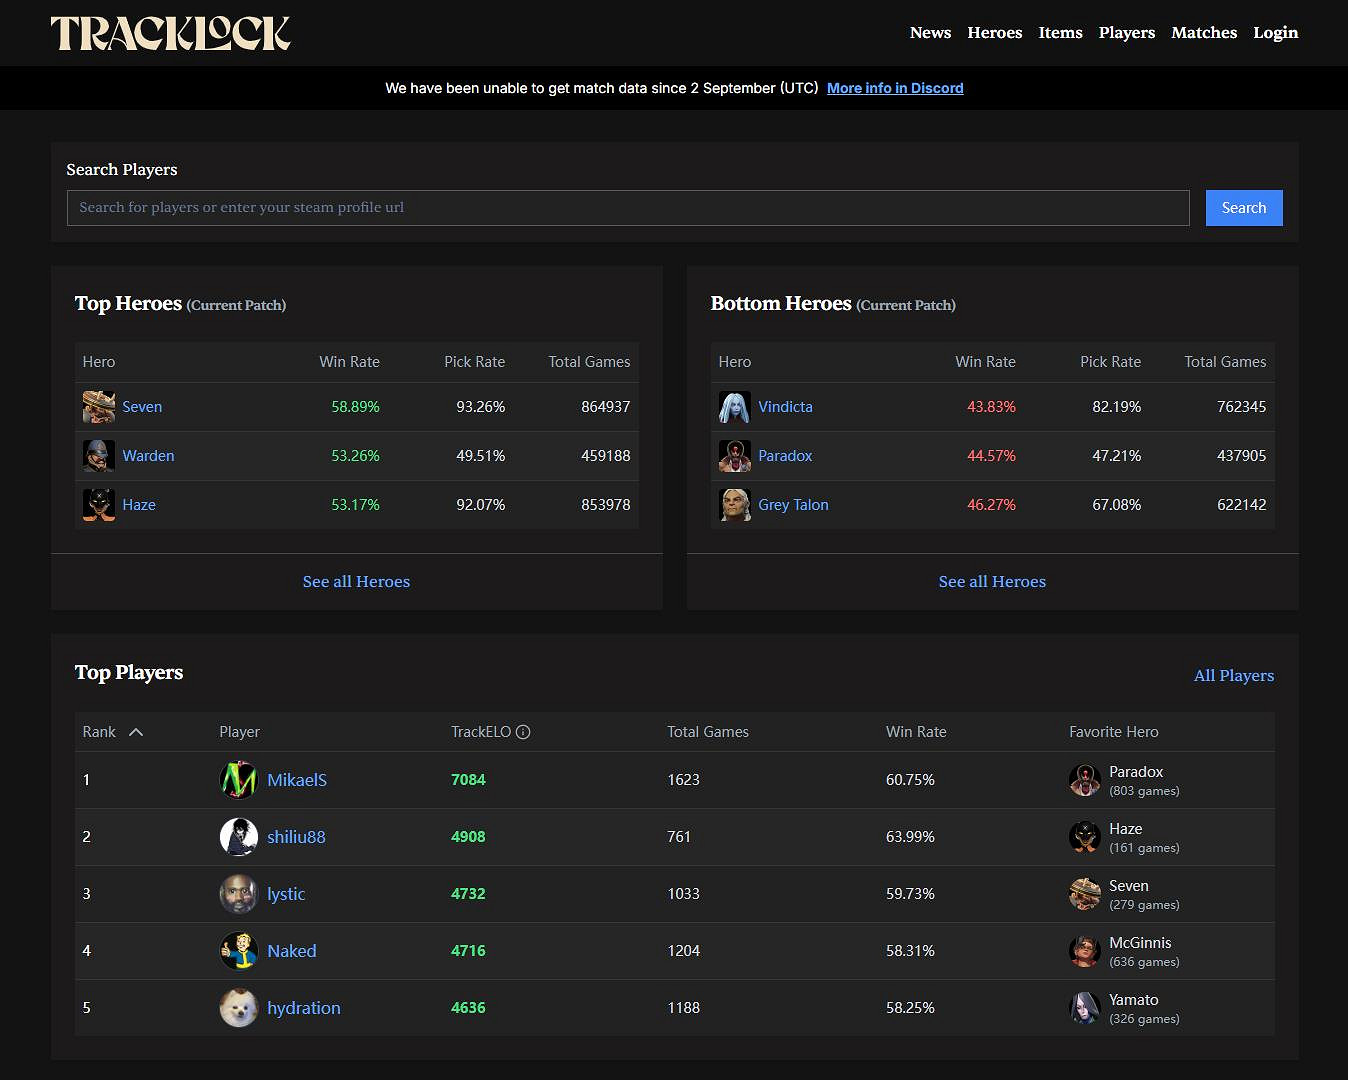This screenshot has width=1348, height=1080.
Task: Sort players by Total Games column
Action: (x=707, y=732)
